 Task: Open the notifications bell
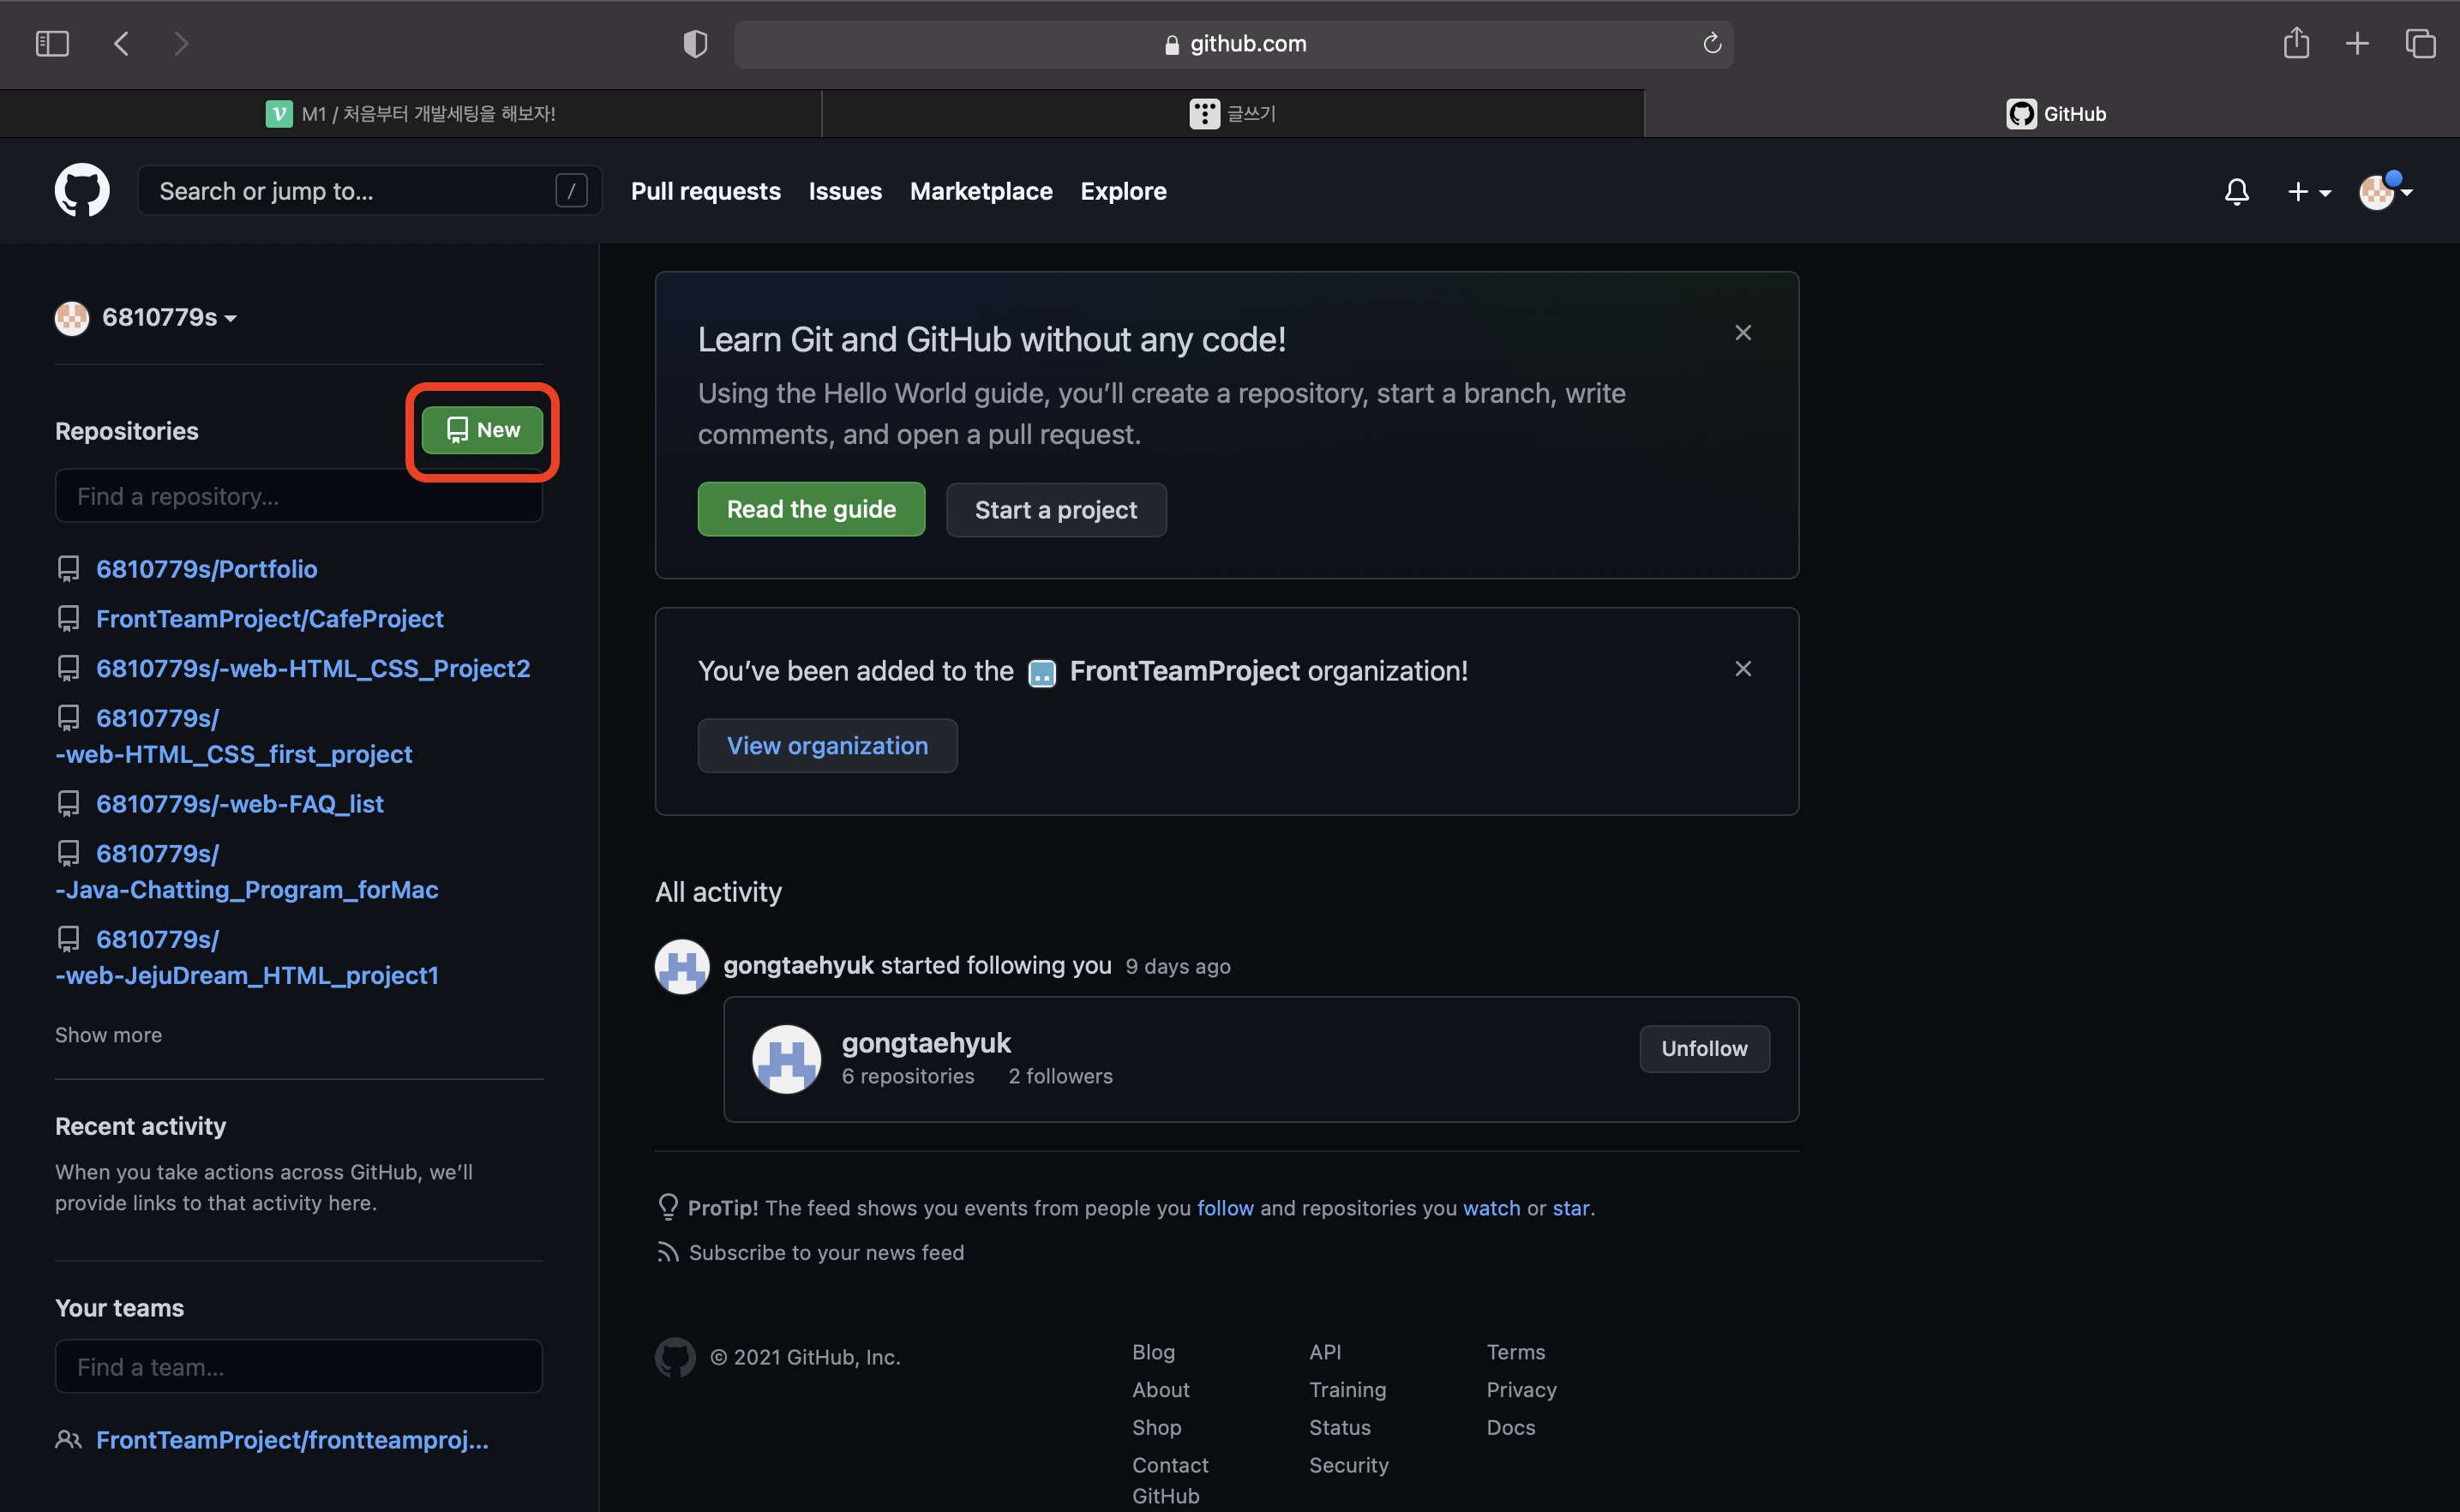coord(2236,191)
